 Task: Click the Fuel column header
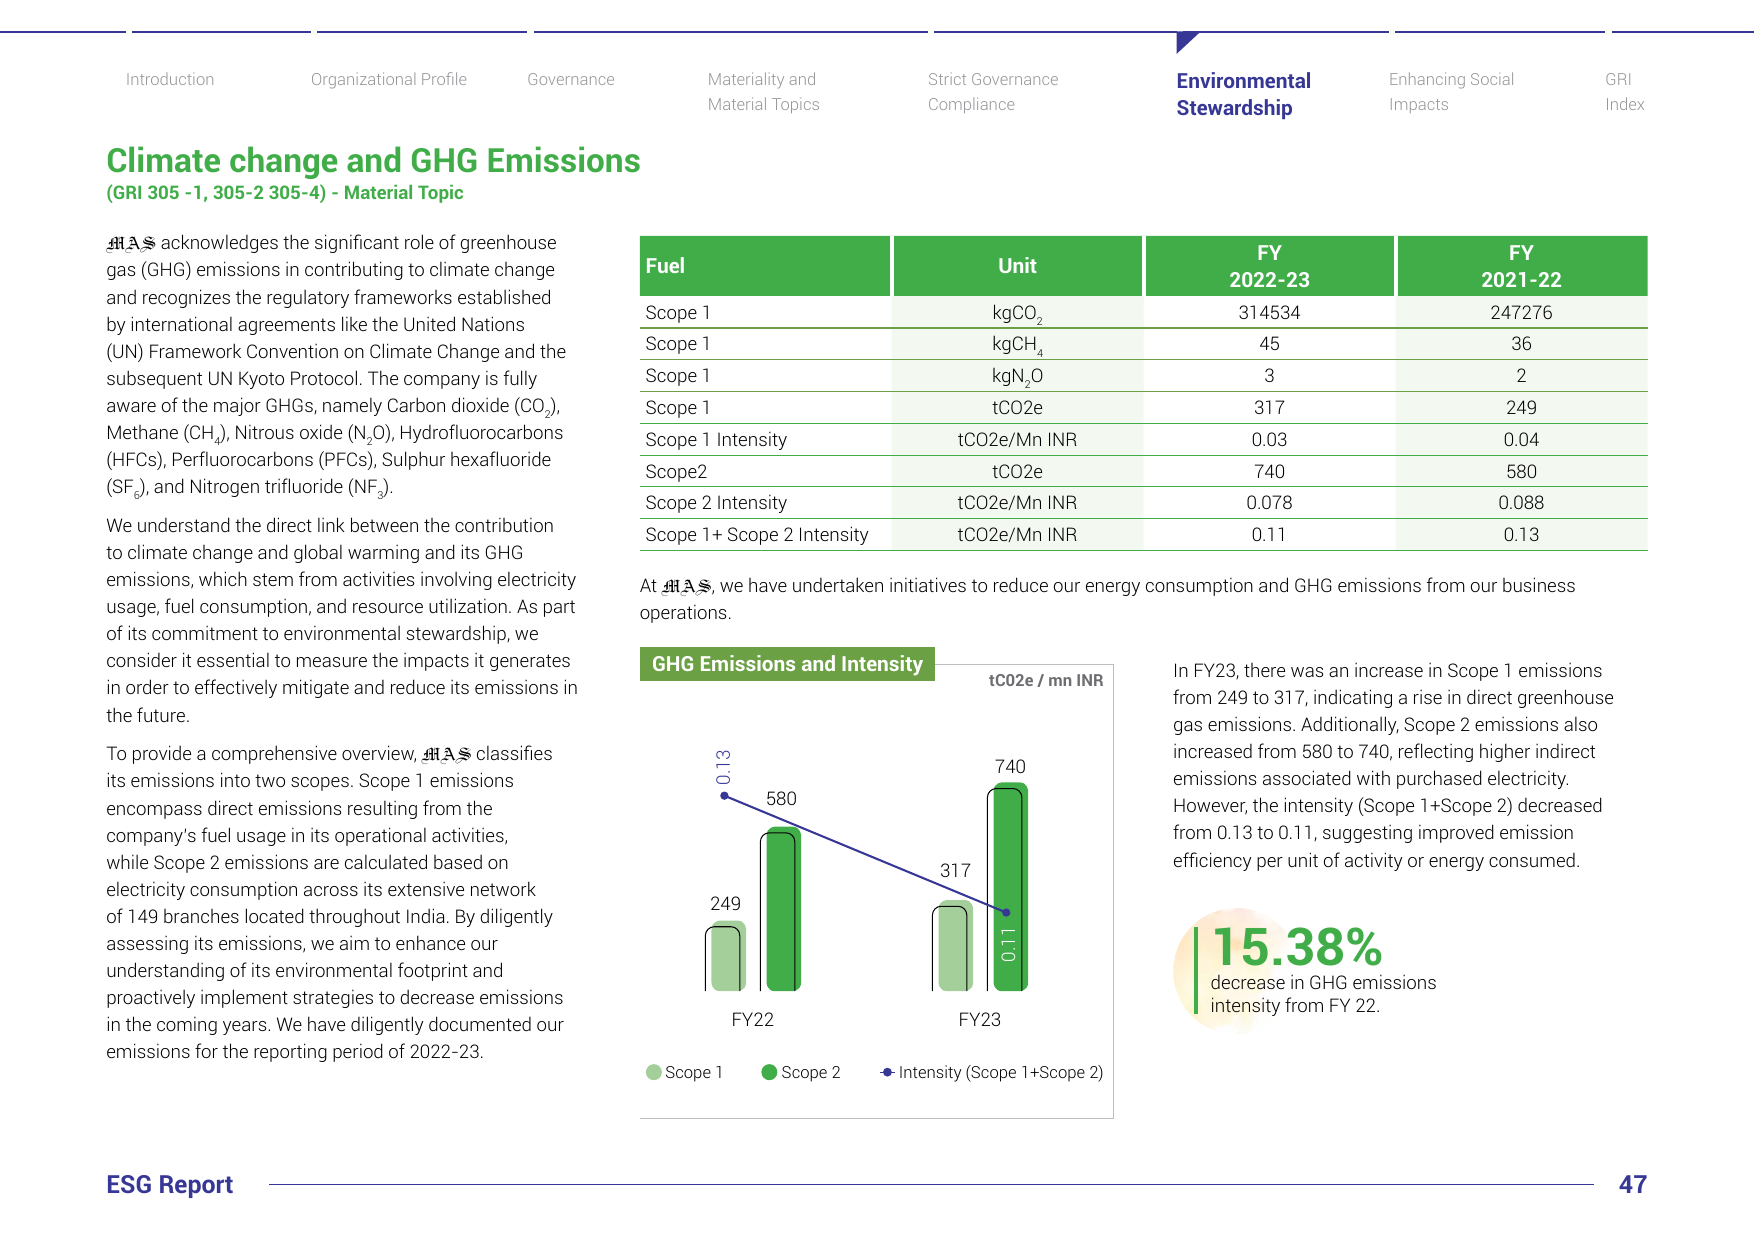pyautogui.click(x=765, y=266)
